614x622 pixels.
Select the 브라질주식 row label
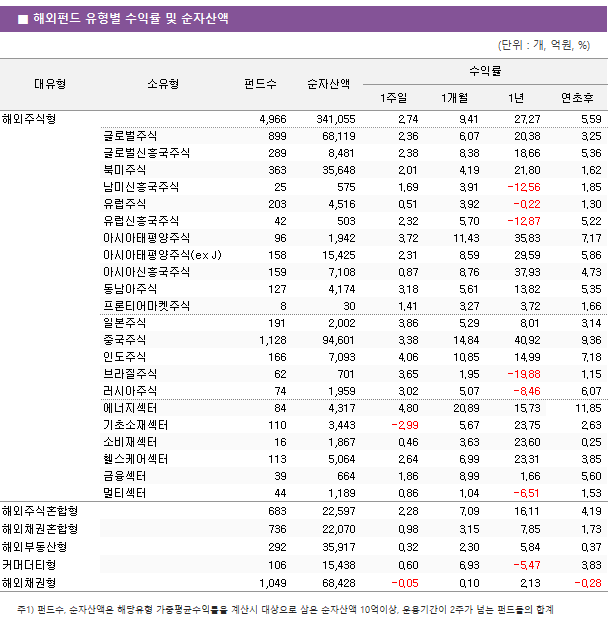130,374
